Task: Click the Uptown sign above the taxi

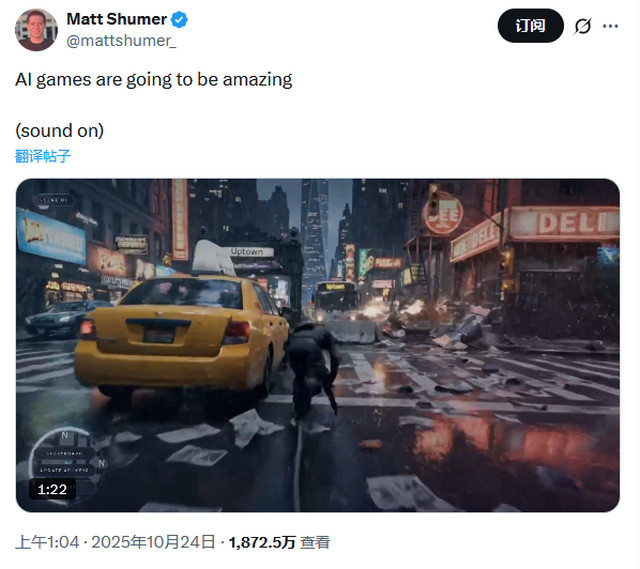Action: coord(246,251)
